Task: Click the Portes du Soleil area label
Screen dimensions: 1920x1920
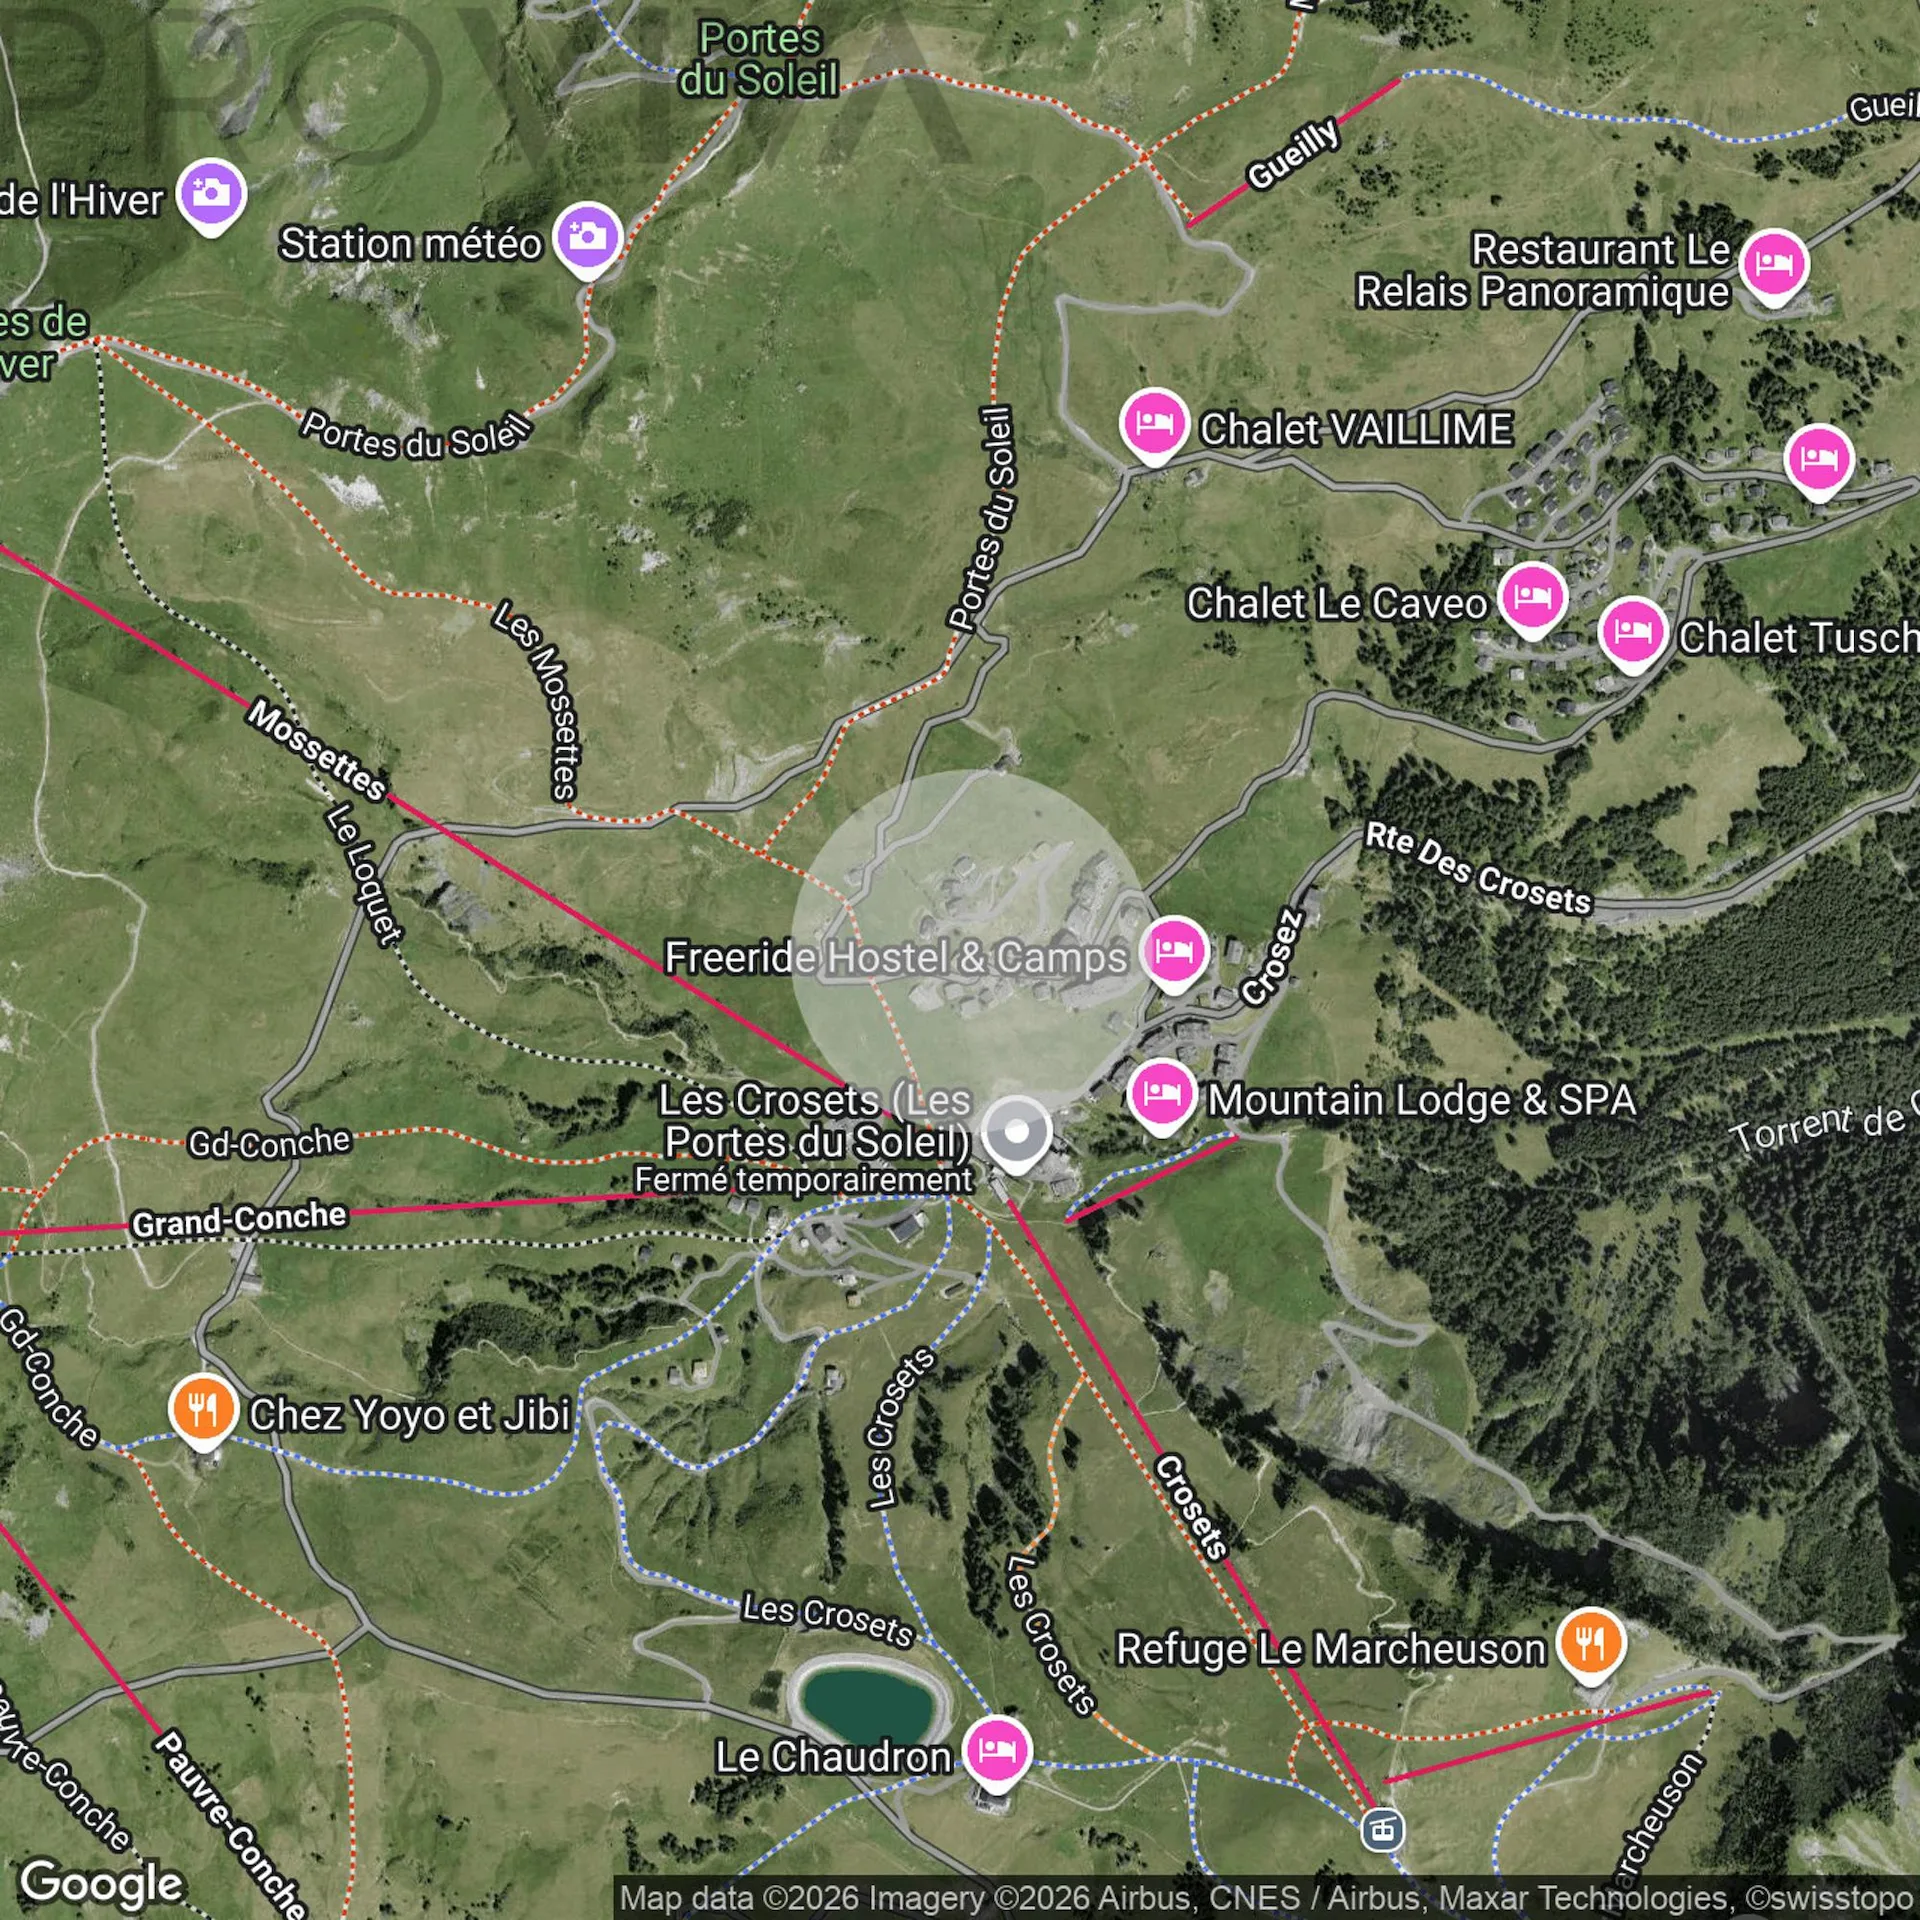Action: pyautogui.click(x=760, y=59)
